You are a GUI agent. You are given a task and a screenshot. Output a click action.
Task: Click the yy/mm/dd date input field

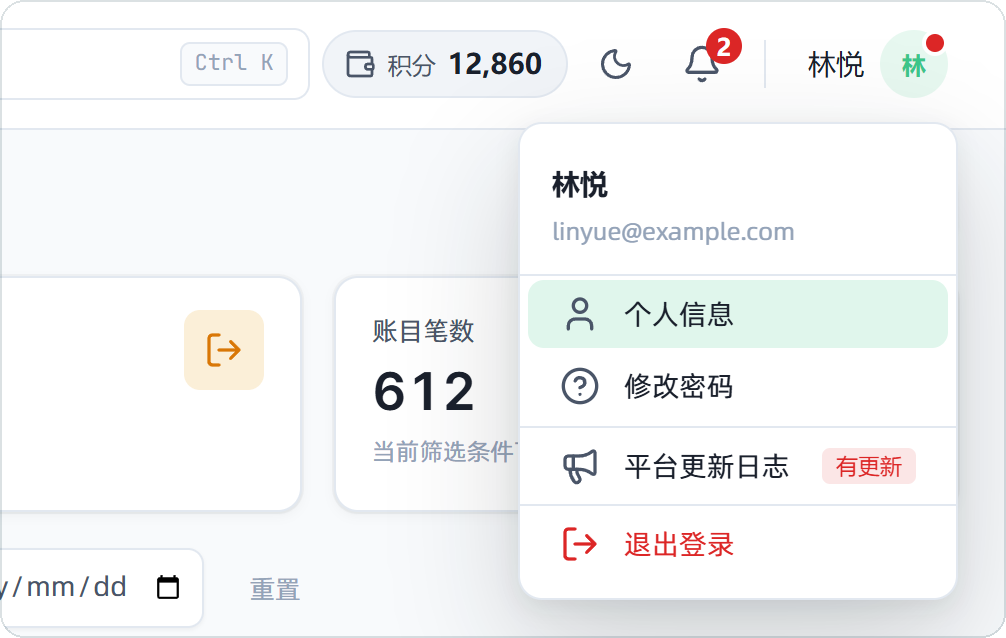point(101,587)
